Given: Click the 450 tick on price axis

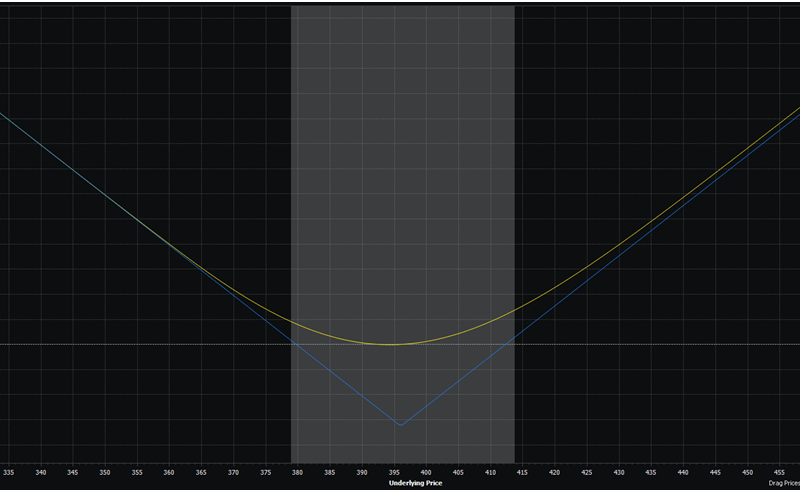Looking at the screenshot, I should [747, 471].
